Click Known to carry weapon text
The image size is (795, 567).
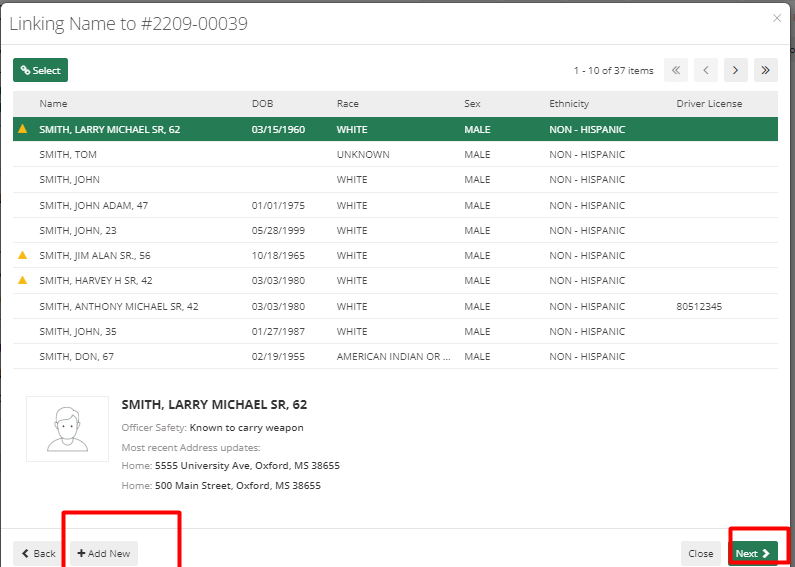click(246, 428)
